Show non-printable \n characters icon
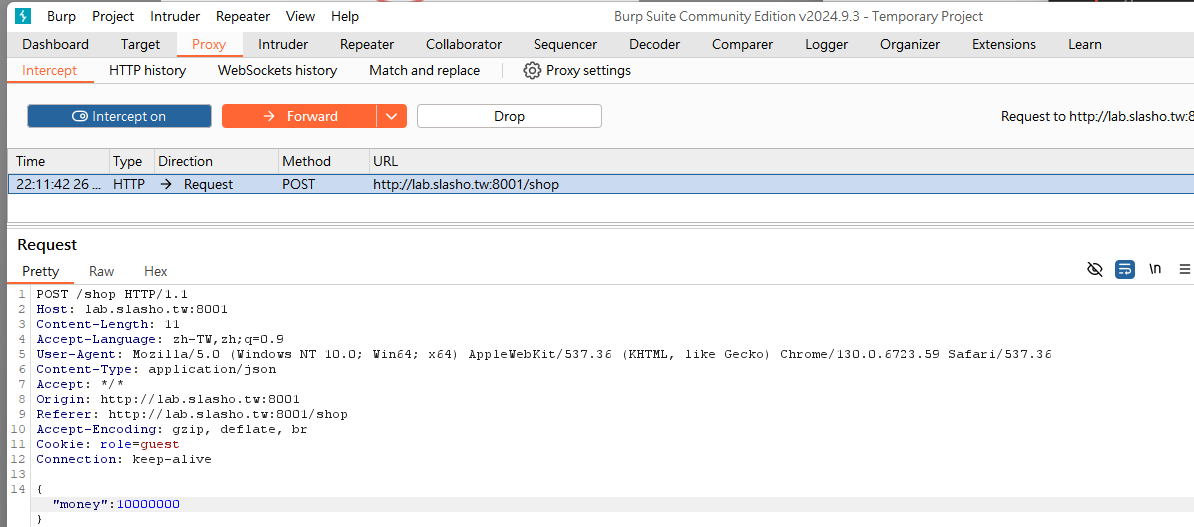Image resolution: width=1194 pixels, height=527 pixels. coord(1155,269)
